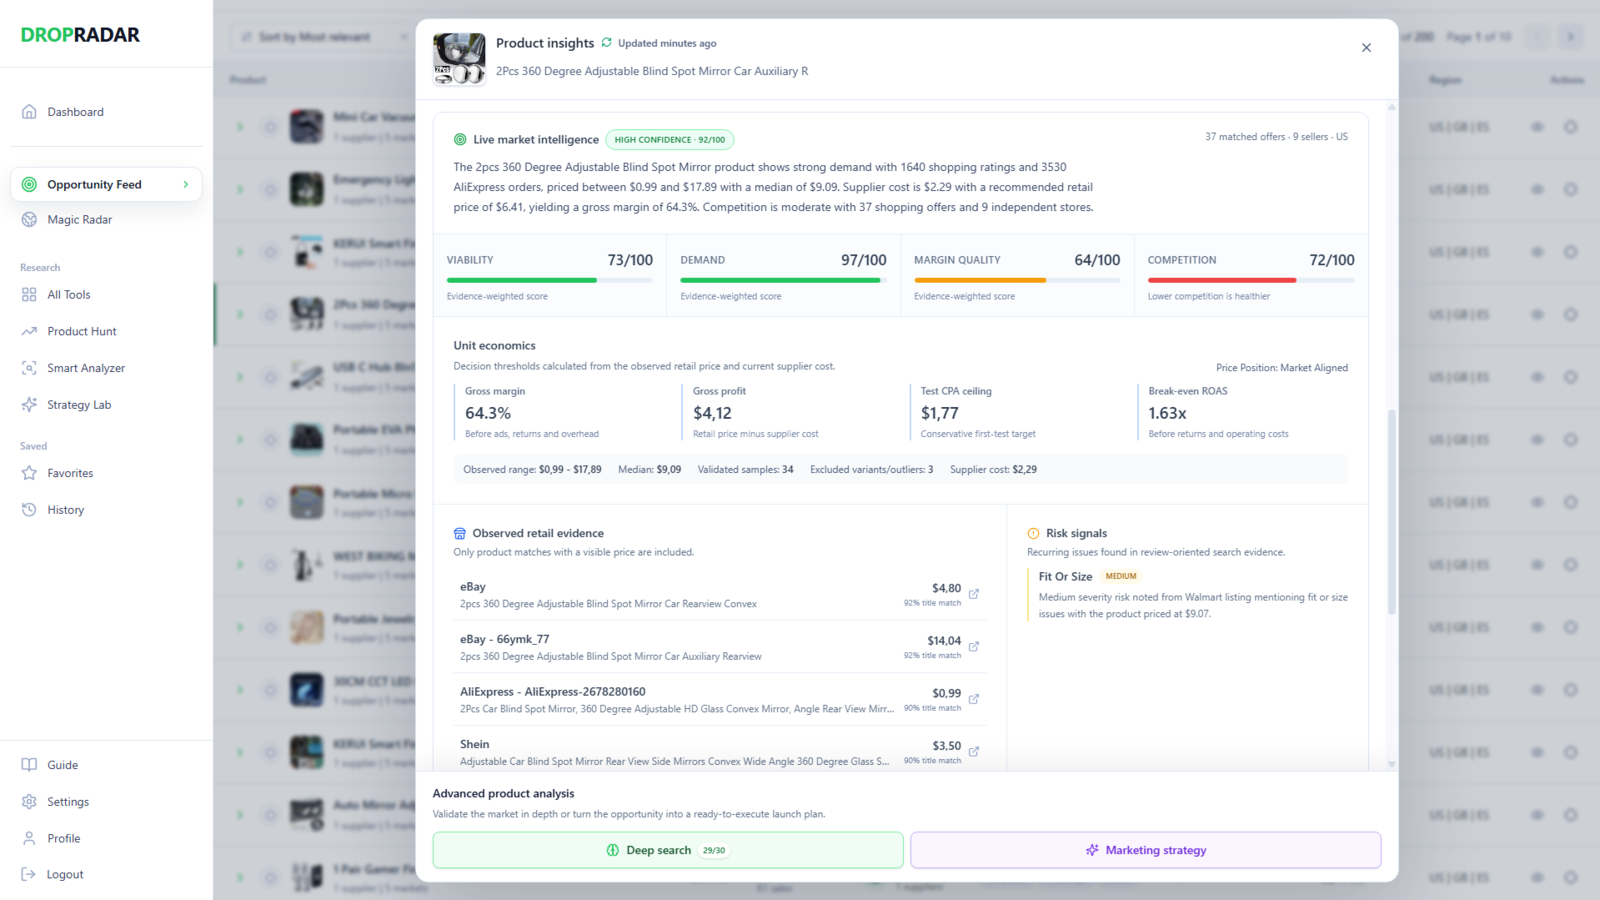The image size is (1600, 900).
Task: Open the external link for the Shein offer
Action: [974, 752]
